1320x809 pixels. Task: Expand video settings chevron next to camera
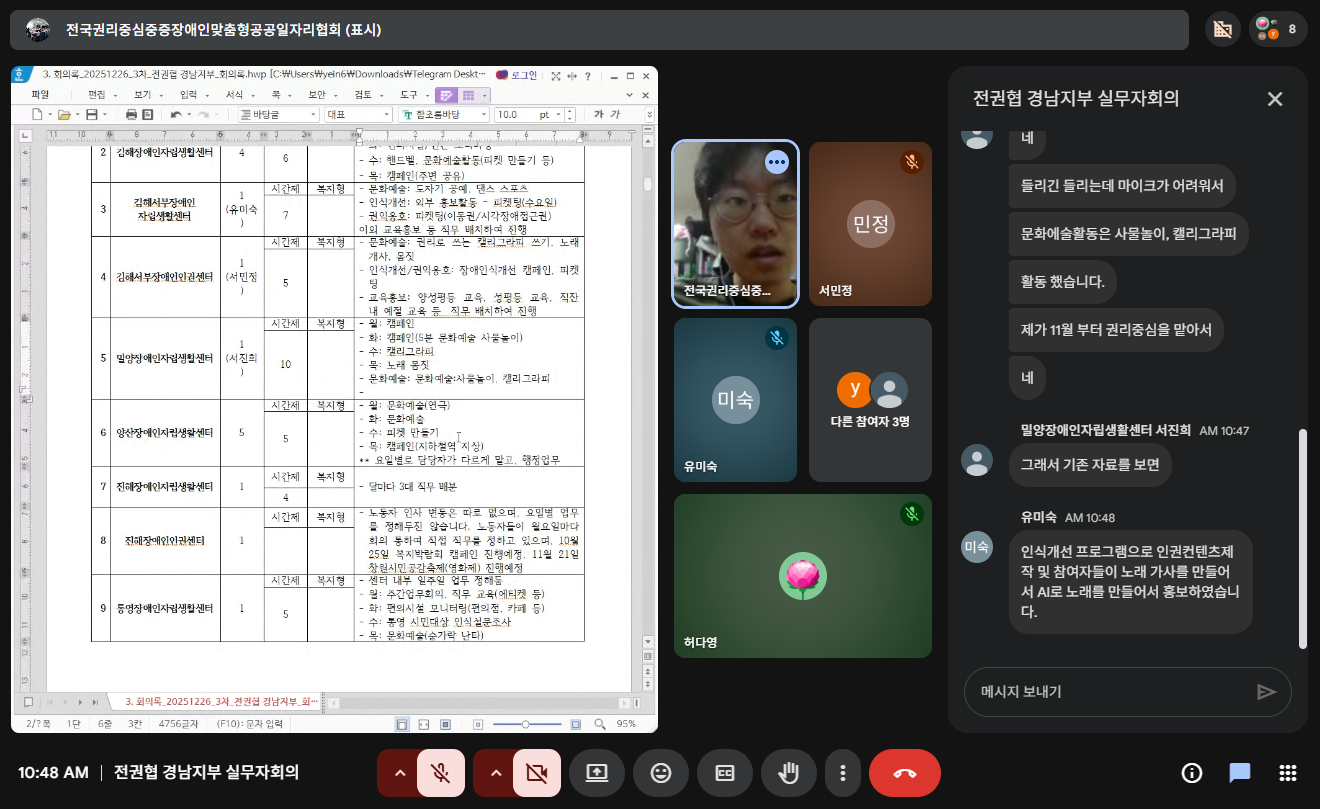click(495, 773)
